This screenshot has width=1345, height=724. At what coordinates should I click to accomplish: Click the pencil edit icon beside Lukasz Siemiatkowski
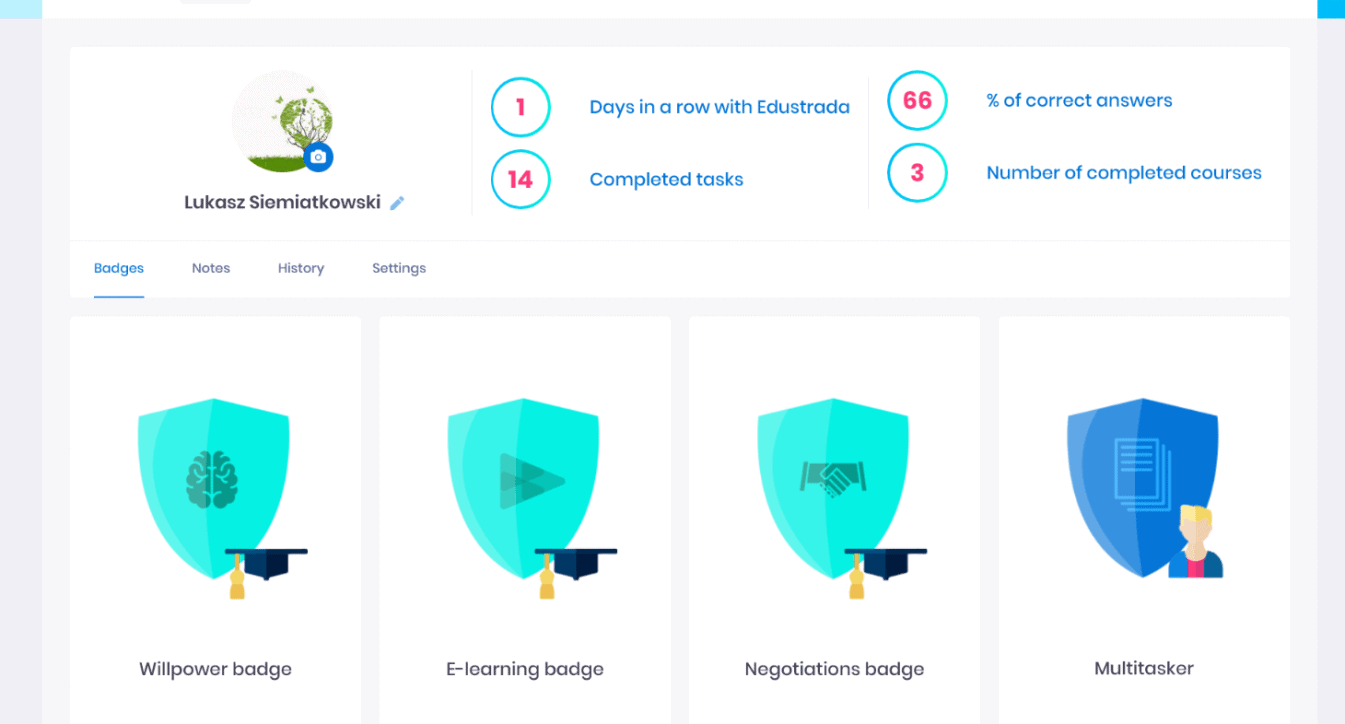(397, 203)
